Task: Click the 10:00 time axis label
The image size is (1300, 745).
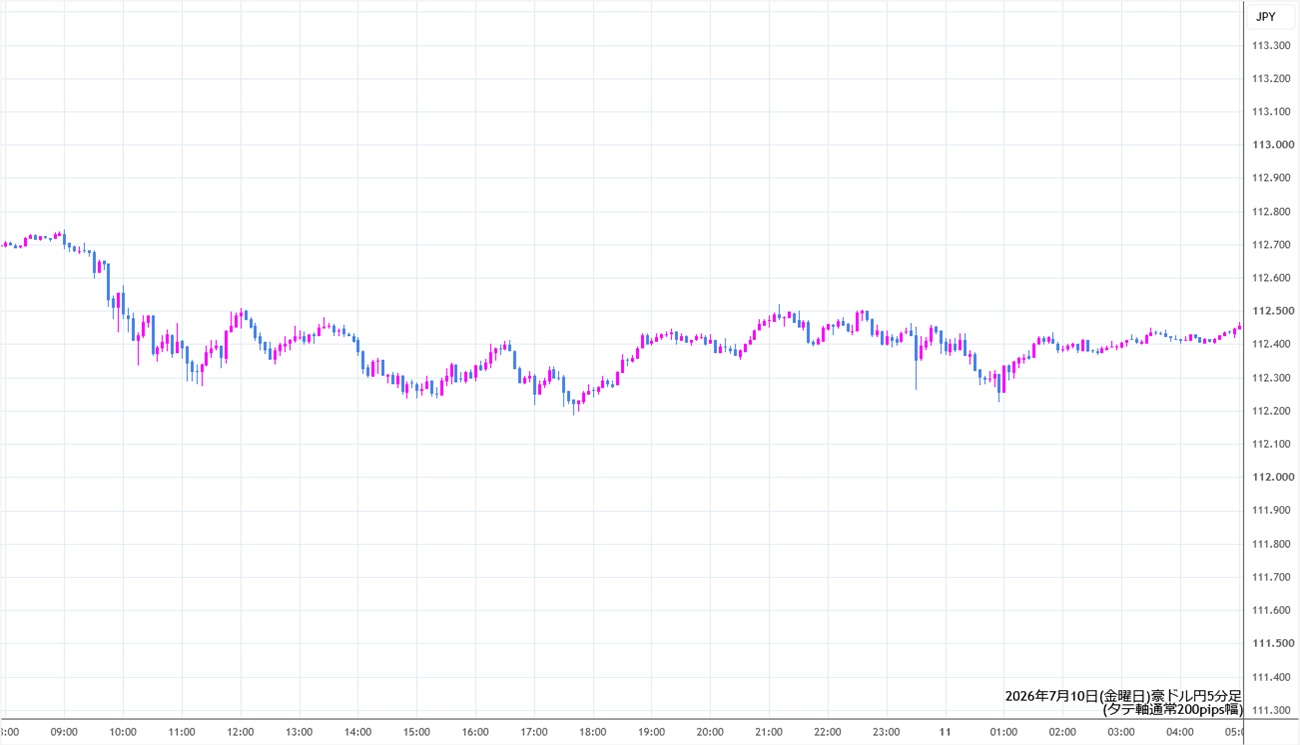Action: point(123,732)
